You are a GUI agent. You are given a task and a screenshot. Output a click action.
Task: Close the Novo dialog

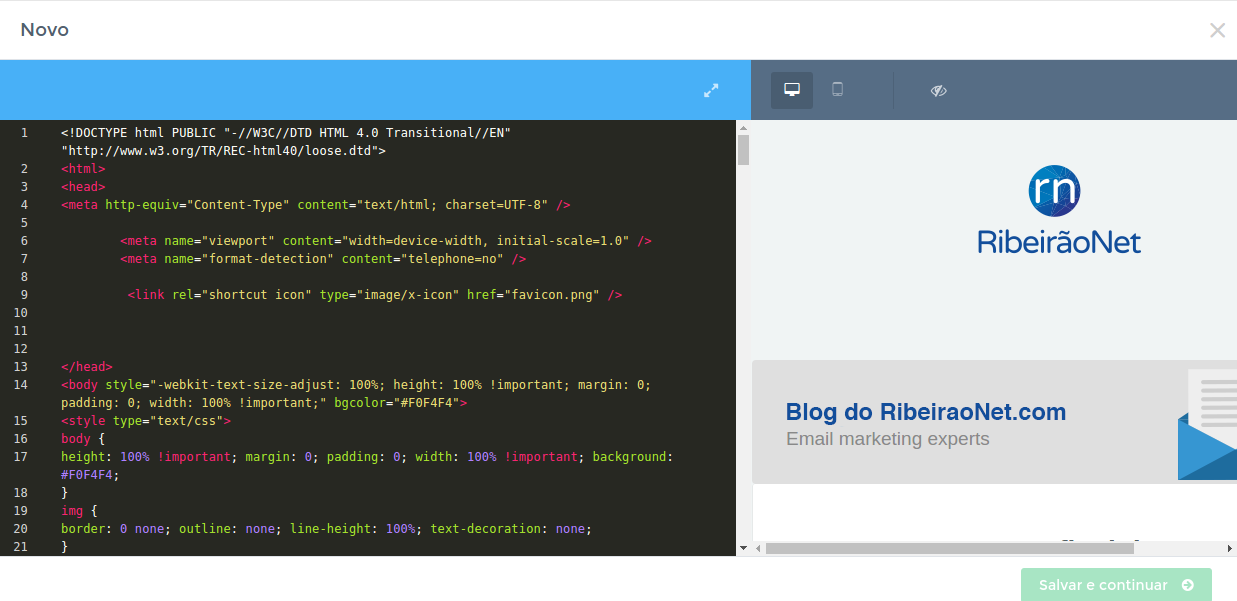click(1217, 30)
